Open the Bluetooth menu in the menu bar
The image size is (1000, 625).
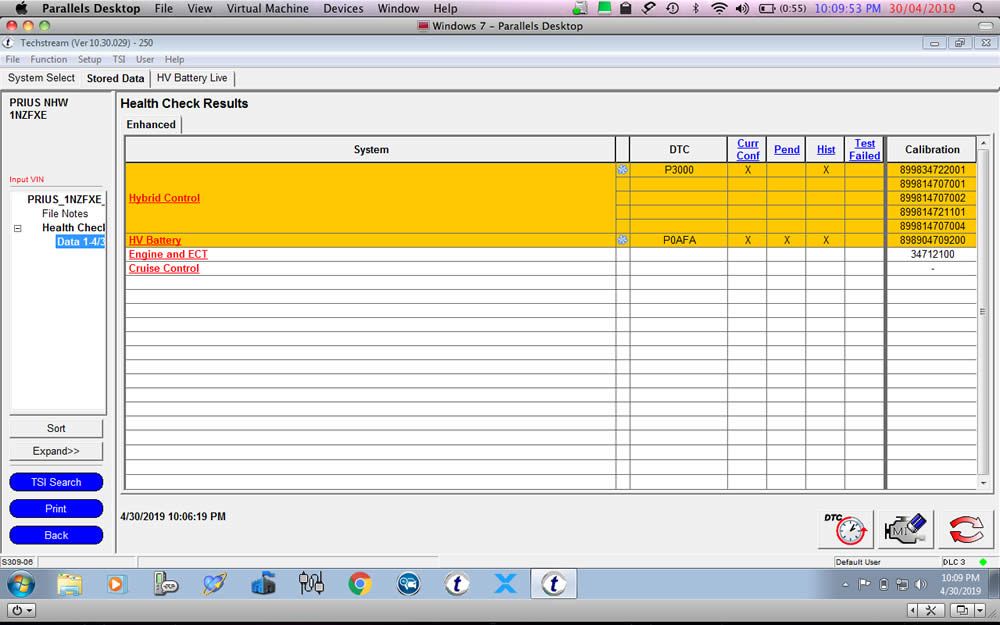(696, 8)
